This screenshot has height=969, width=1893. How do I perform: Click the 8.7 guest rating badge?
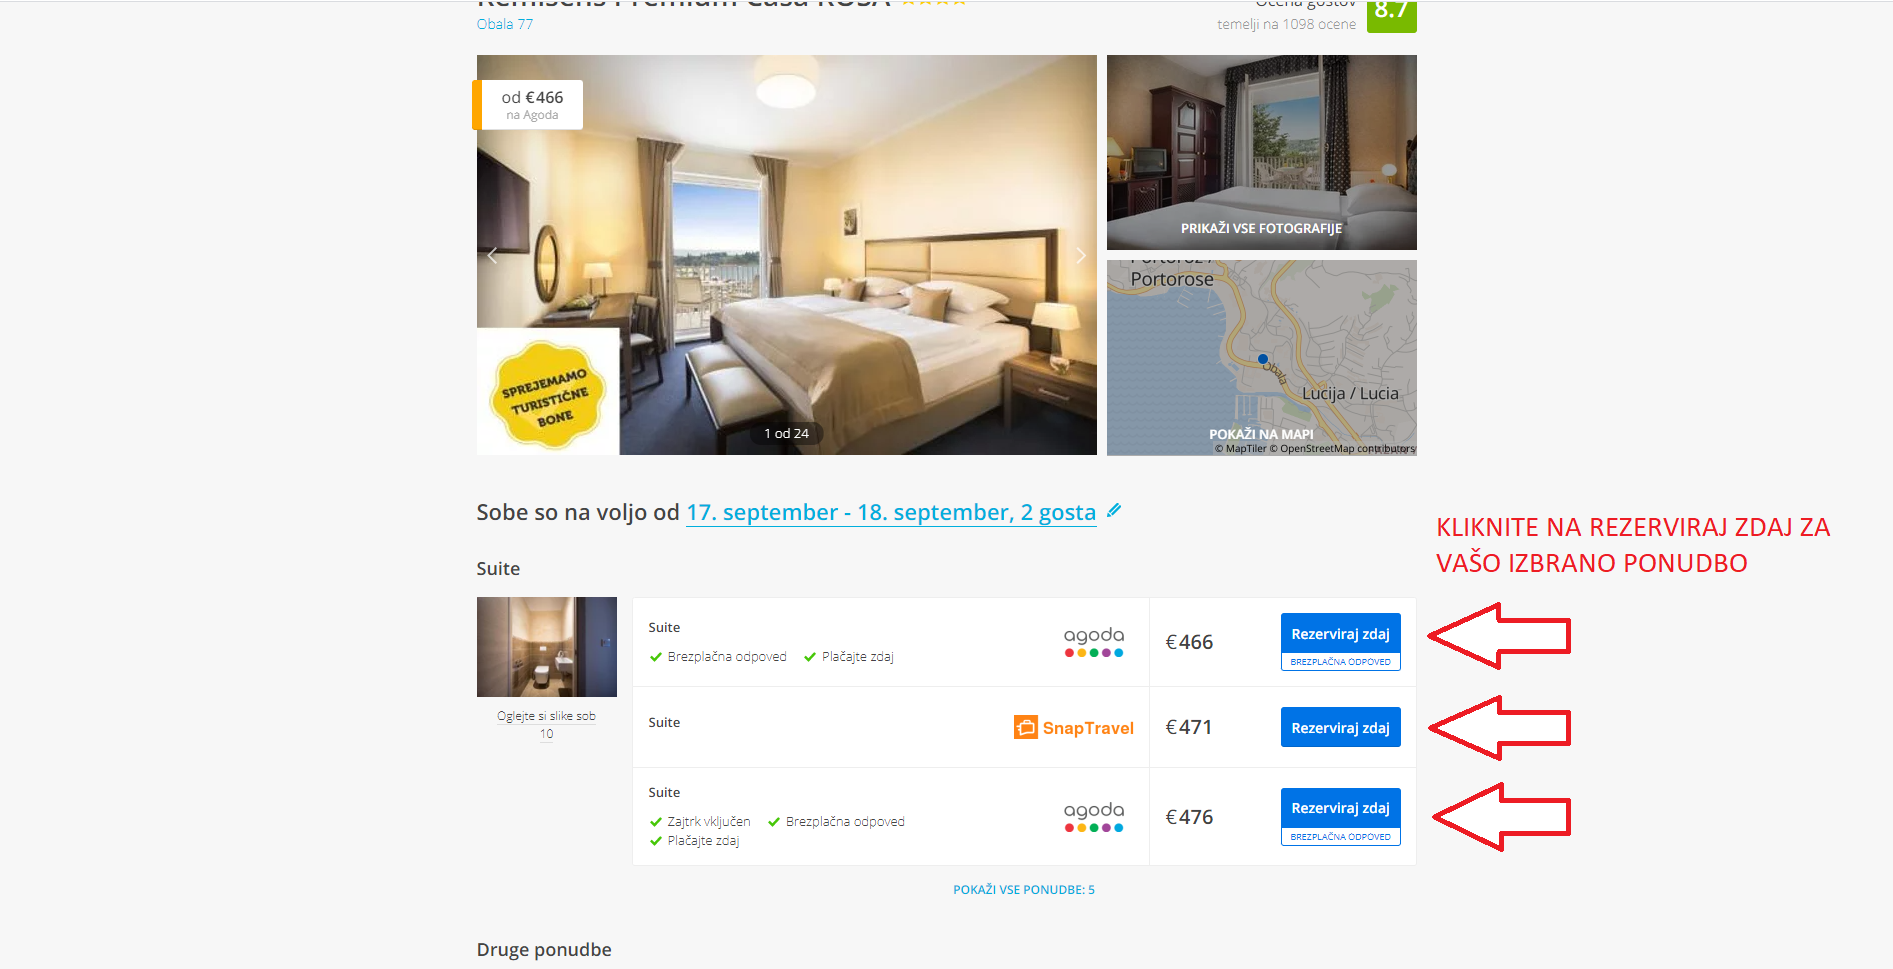(1391, 15)
